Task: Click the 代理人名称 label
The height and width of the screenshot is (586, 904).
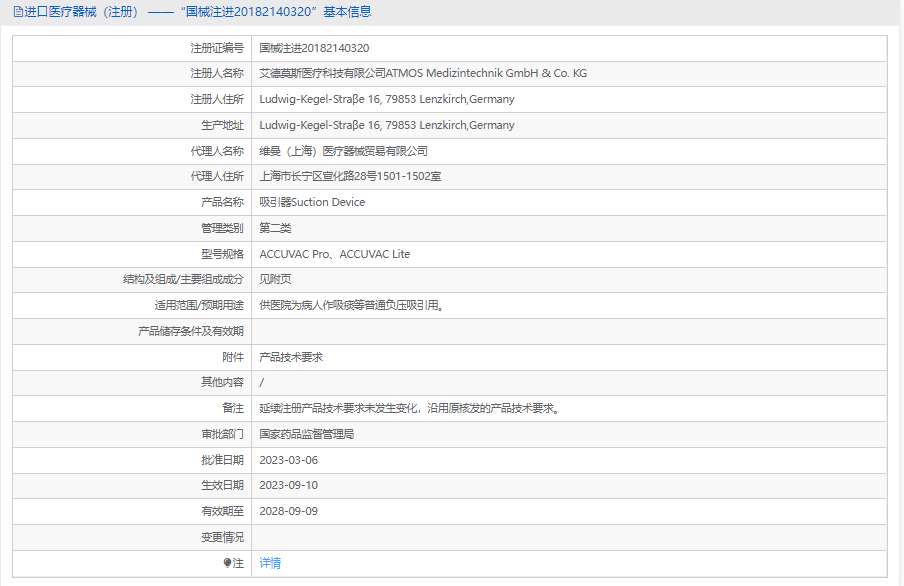Action: coord(217,151)
